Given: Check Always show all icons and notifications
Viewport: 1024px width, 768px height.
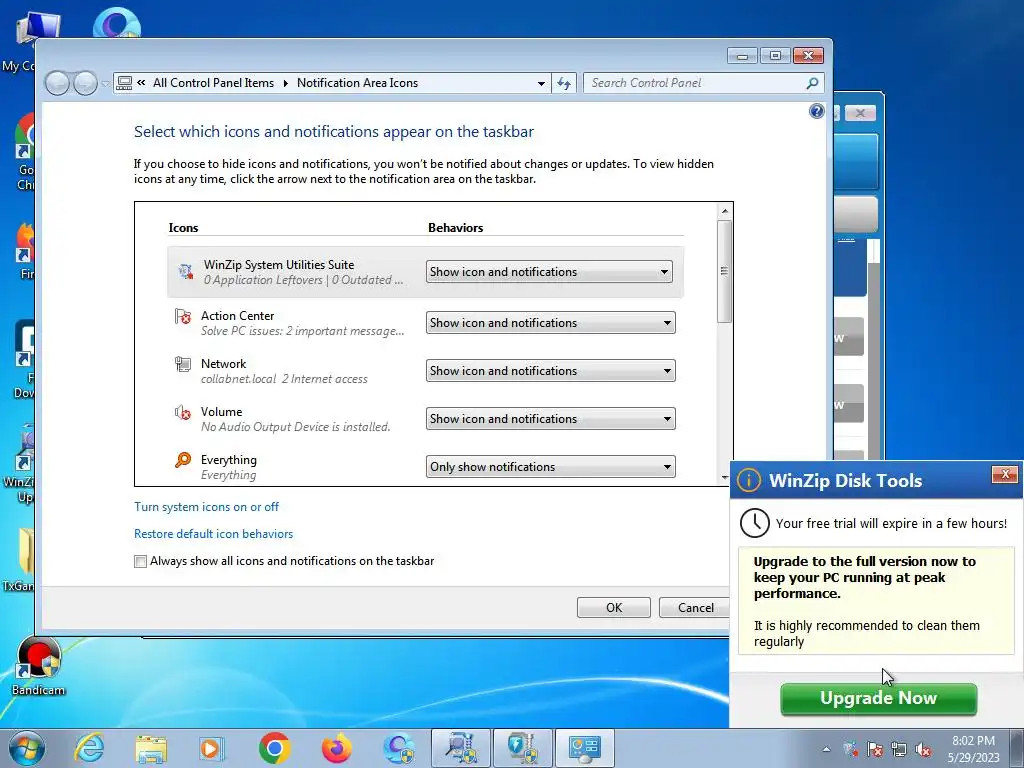Looking at the screenshot, I should [x=140, y=562].
